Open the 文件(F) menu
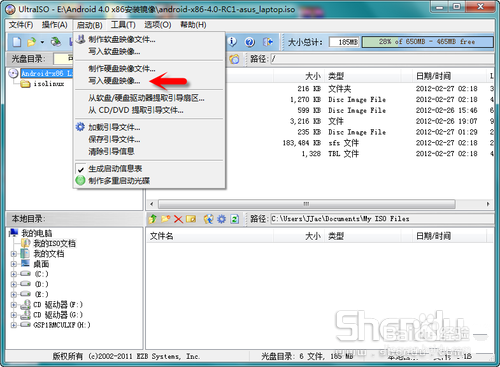Image resolution: width=500 pixels, height=367 pixels. 21,25
